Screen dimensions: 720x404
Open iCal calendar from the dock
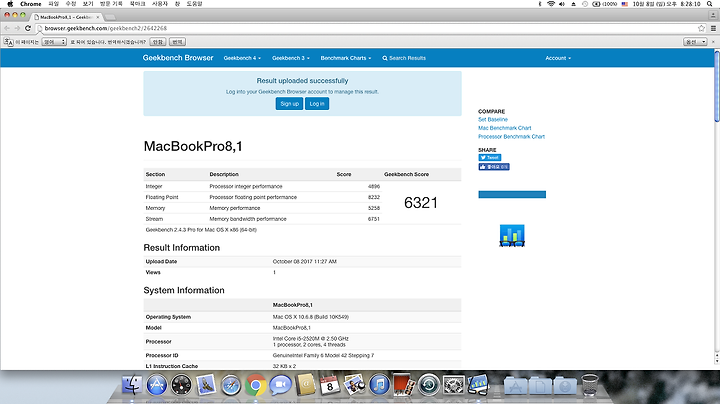pyautogui.click(x=330, y=385)
